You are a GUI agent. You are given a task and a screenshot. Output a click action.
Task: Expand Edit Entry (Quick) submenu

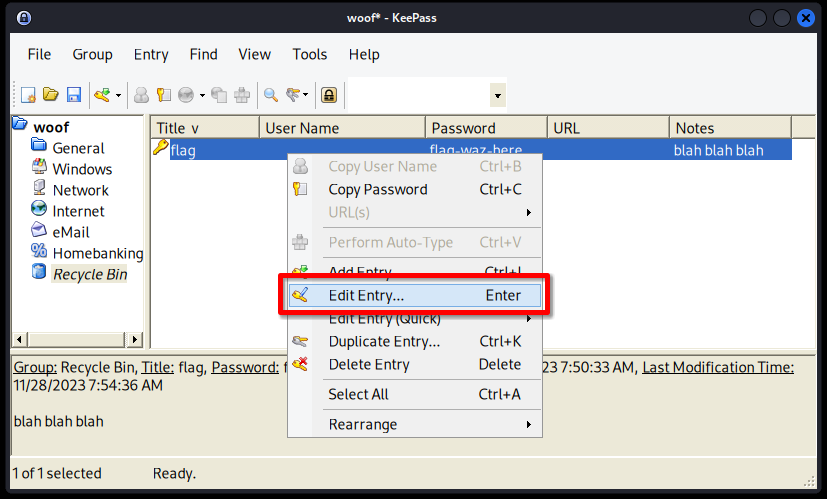click(415, 319)
